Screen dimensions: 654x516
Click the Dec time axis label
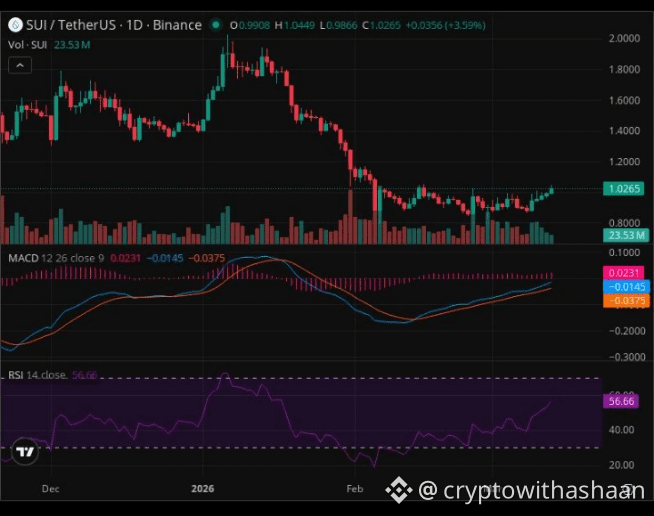(x=50, y=488)
